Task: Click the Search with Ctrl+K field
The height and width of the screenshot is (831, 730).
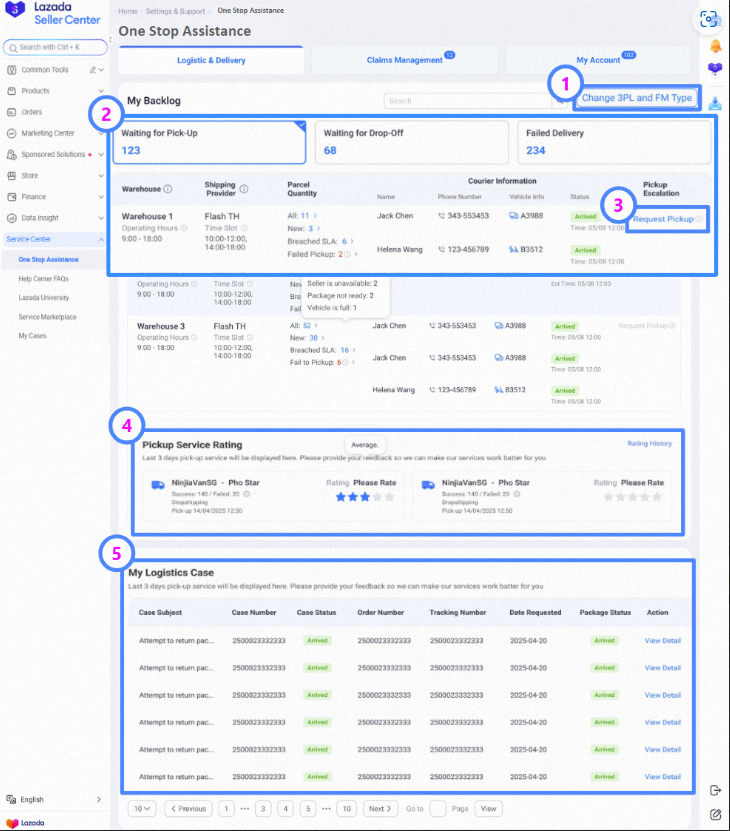Action: tap(55, 47)
